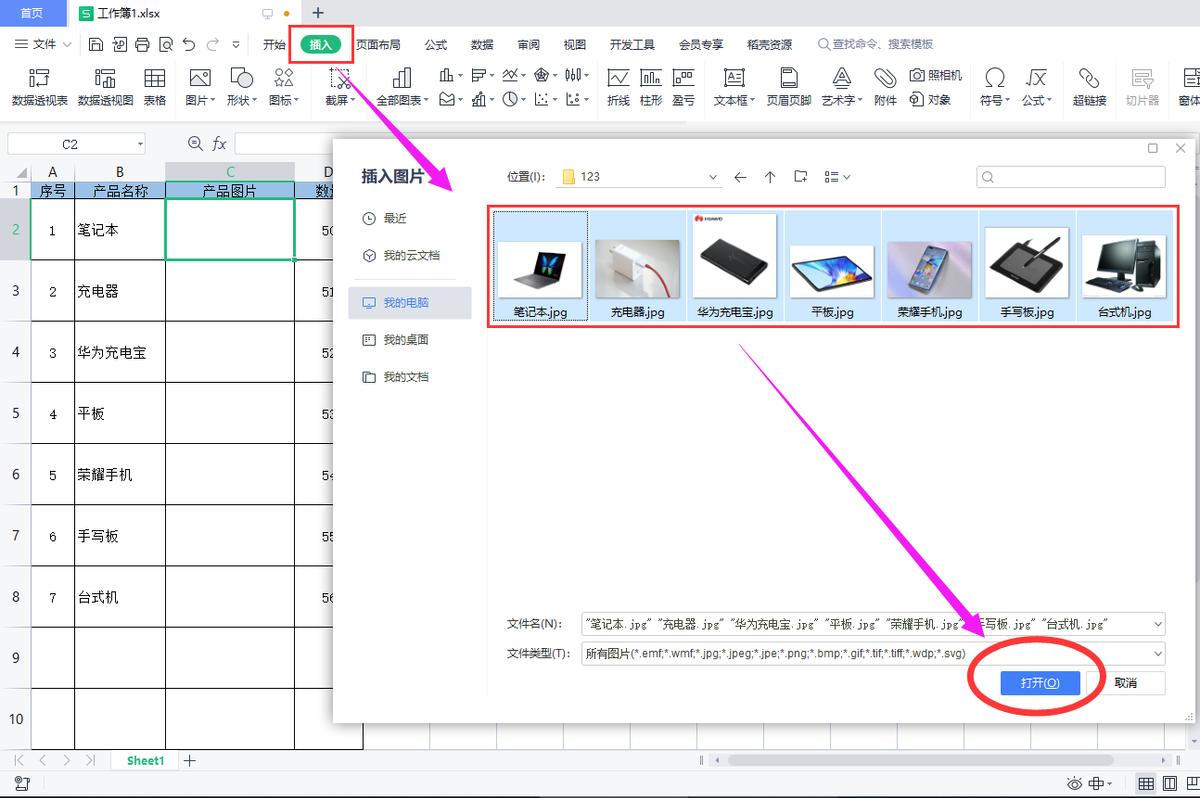Switch to the 开始 home tab
1200x798 pixels.
coord(274,44)
